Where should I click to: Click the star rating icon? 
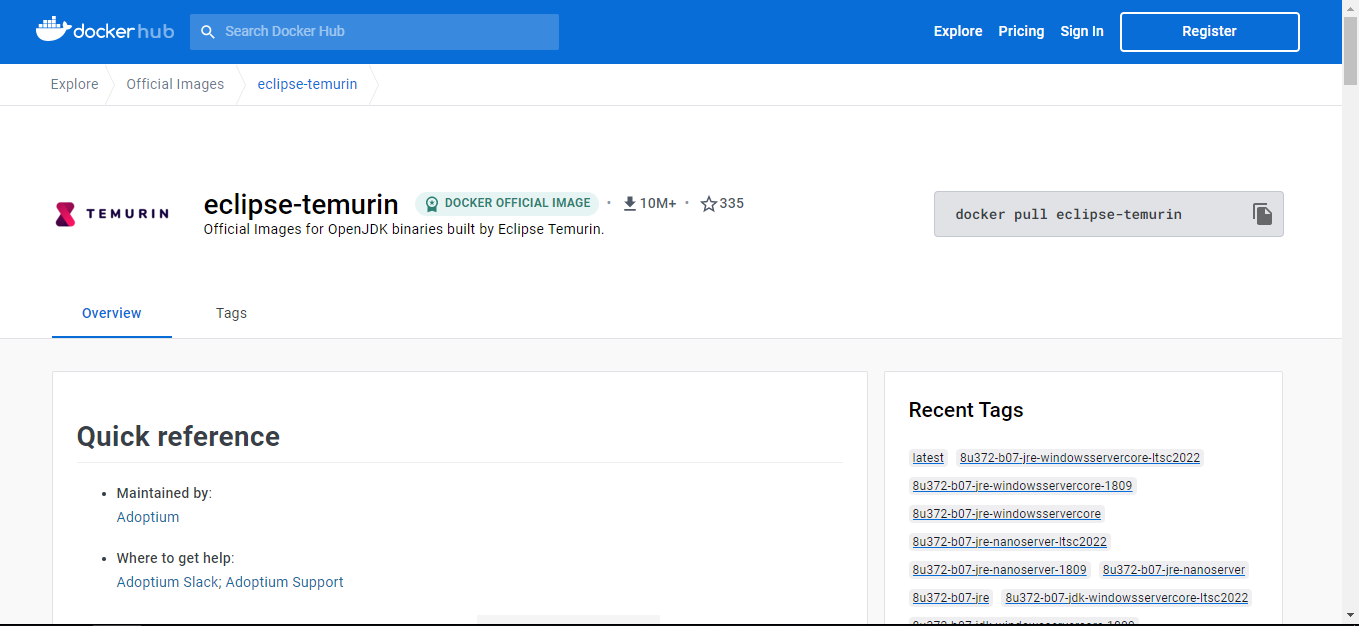(x=709, y=204)
